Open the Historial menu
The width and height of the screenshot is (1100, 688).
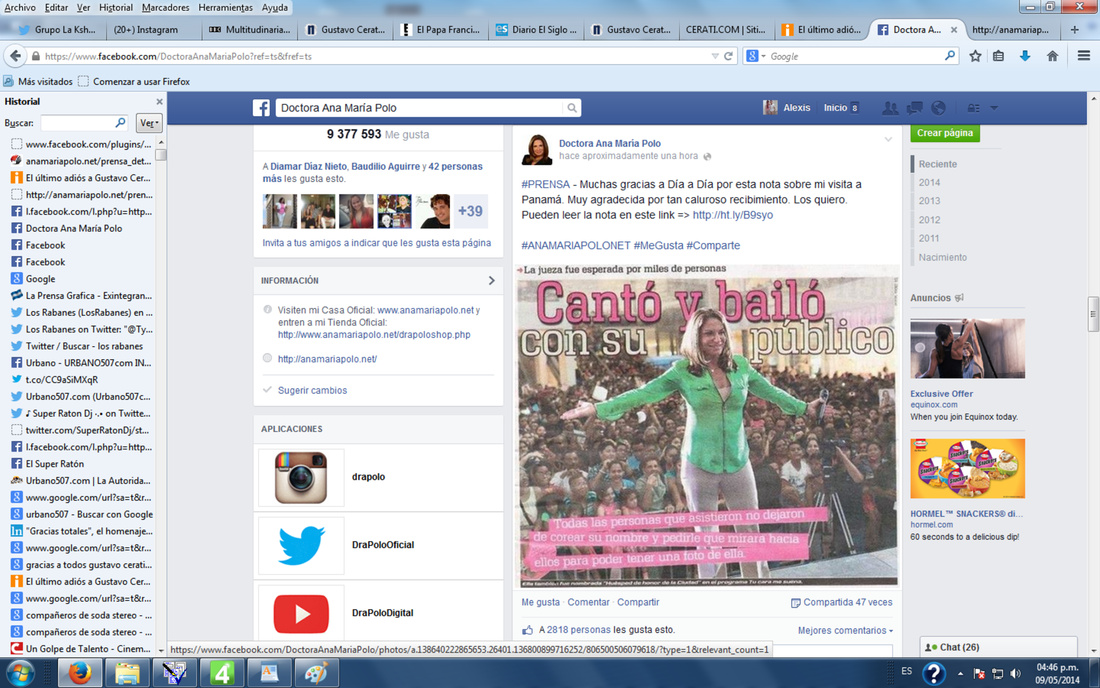pos(116,8)
